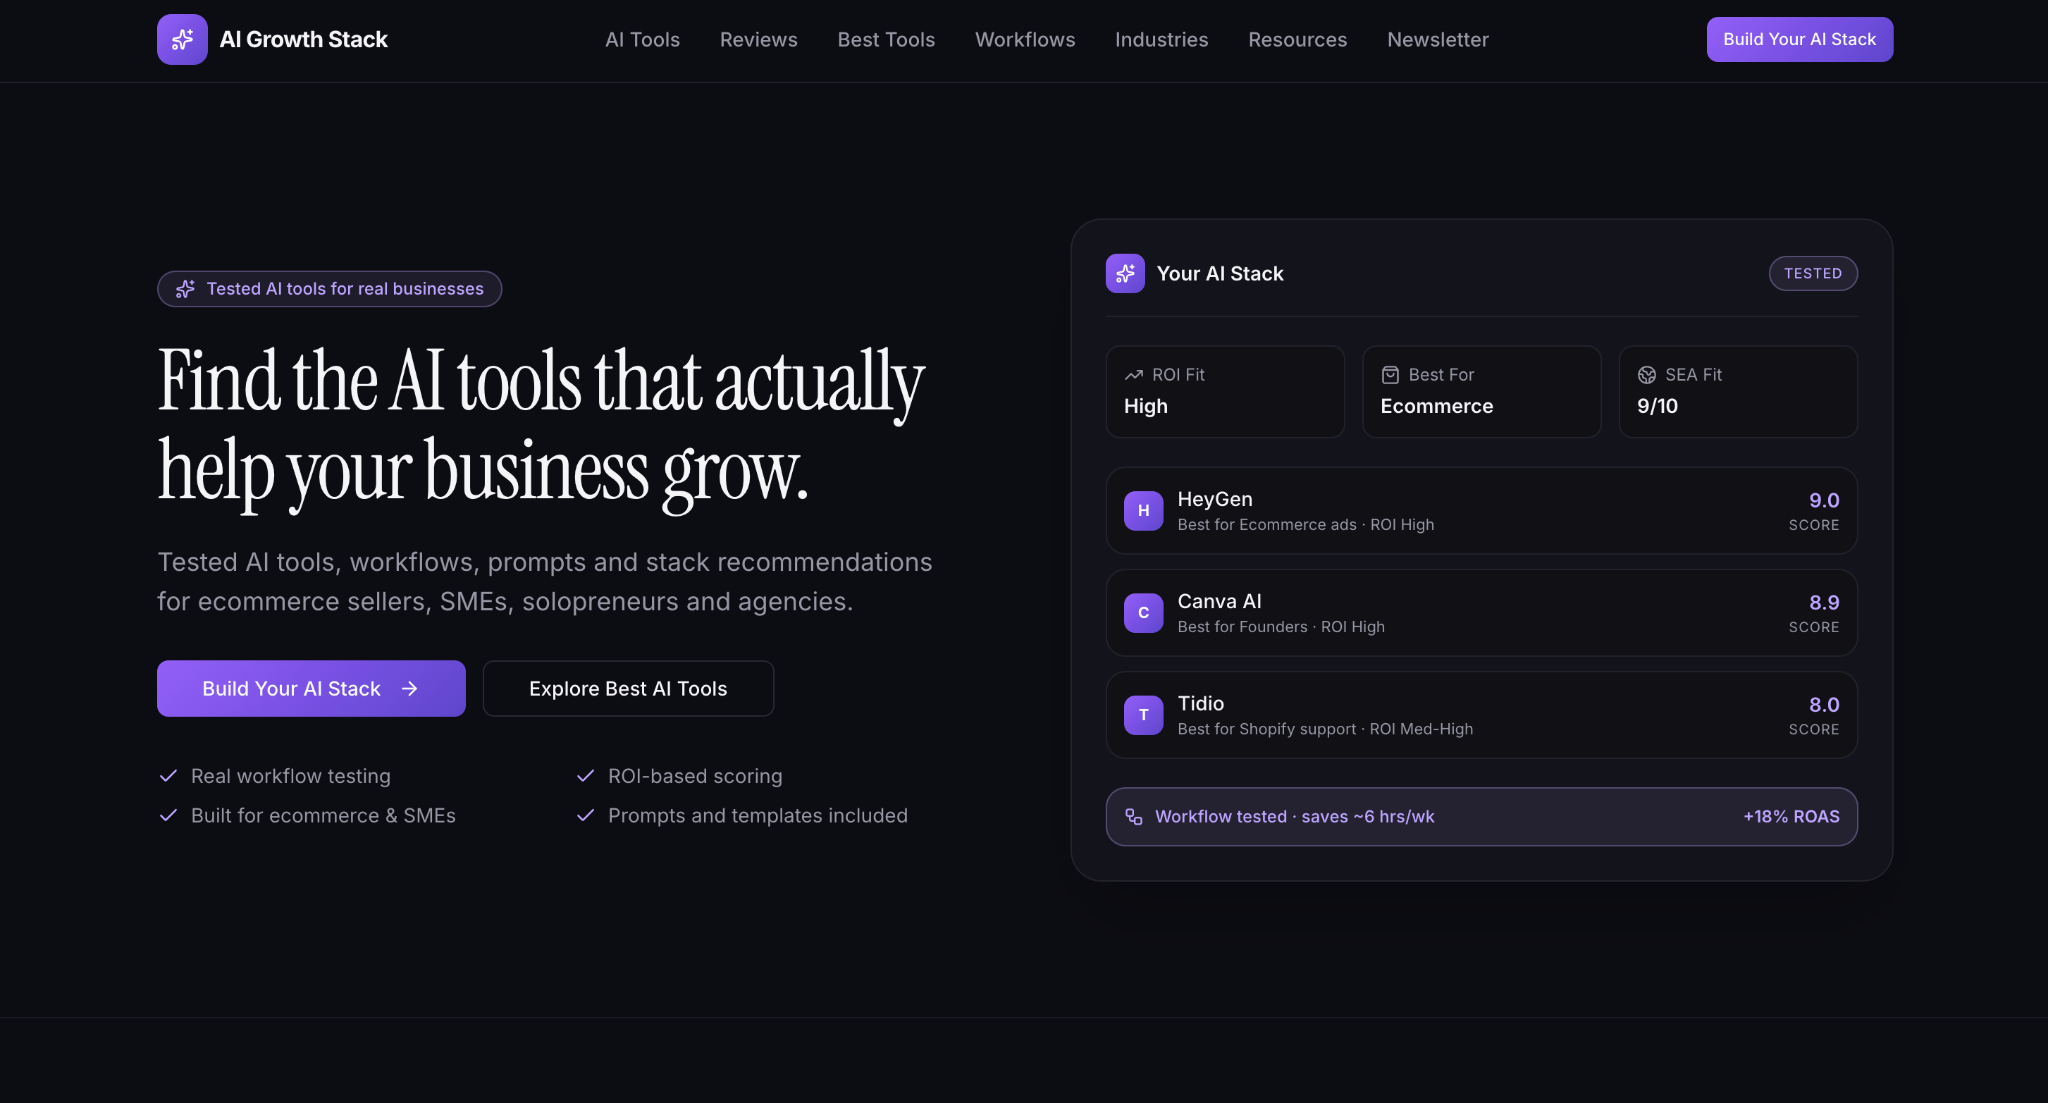Click the Canva AI 8.9 score value
The height and width of the screenshot is (1103, 2048).
(x=1824, y=602)
